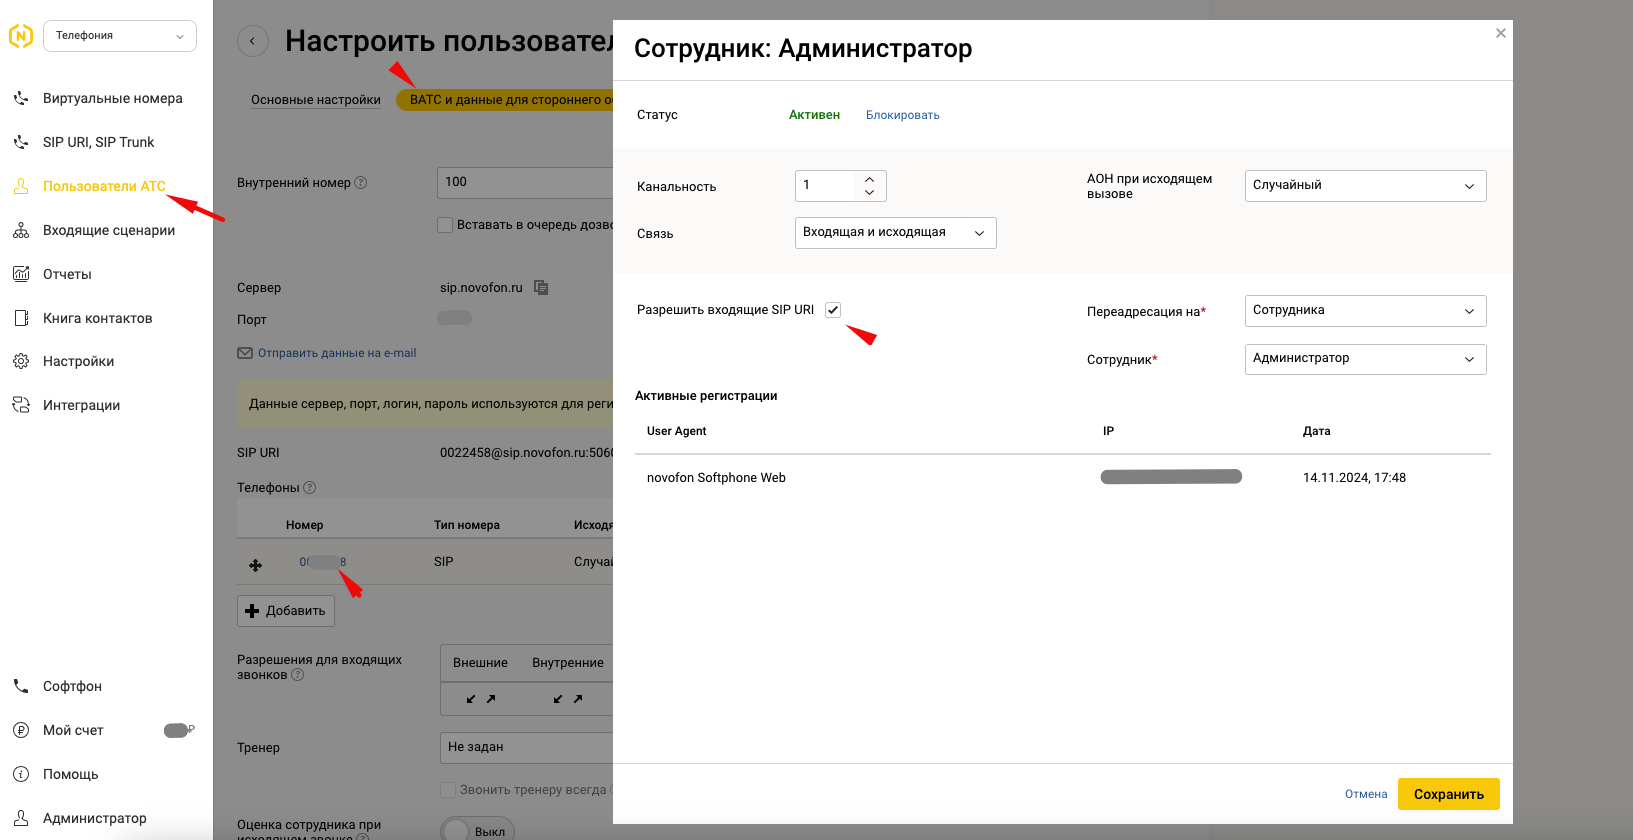1633x840 pixels.
Task: Open the Телефония product dropdown
Action: [120, 36]
